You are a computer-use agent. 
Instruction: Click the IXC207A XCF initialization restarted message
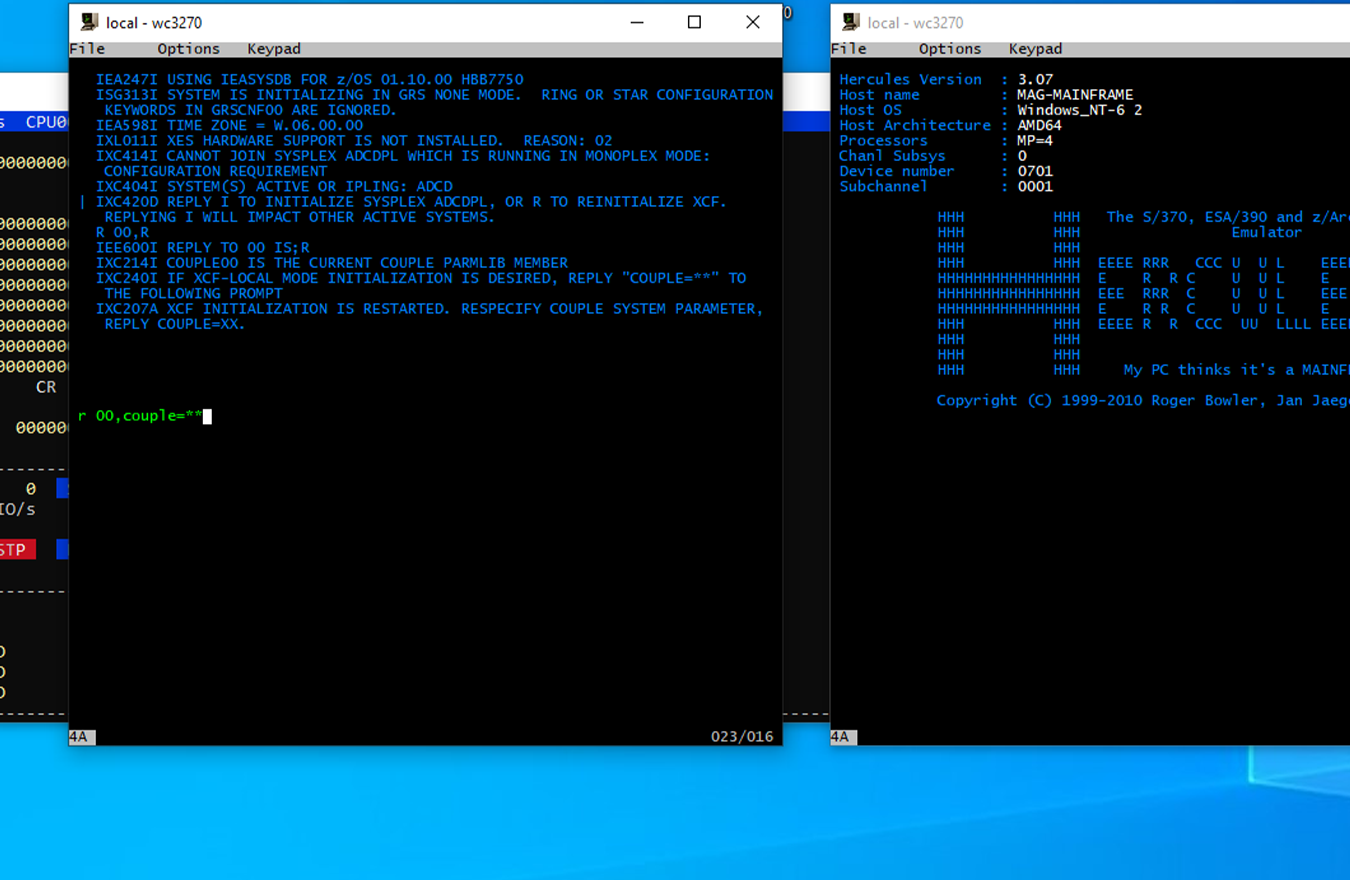(x=430, y=309)
